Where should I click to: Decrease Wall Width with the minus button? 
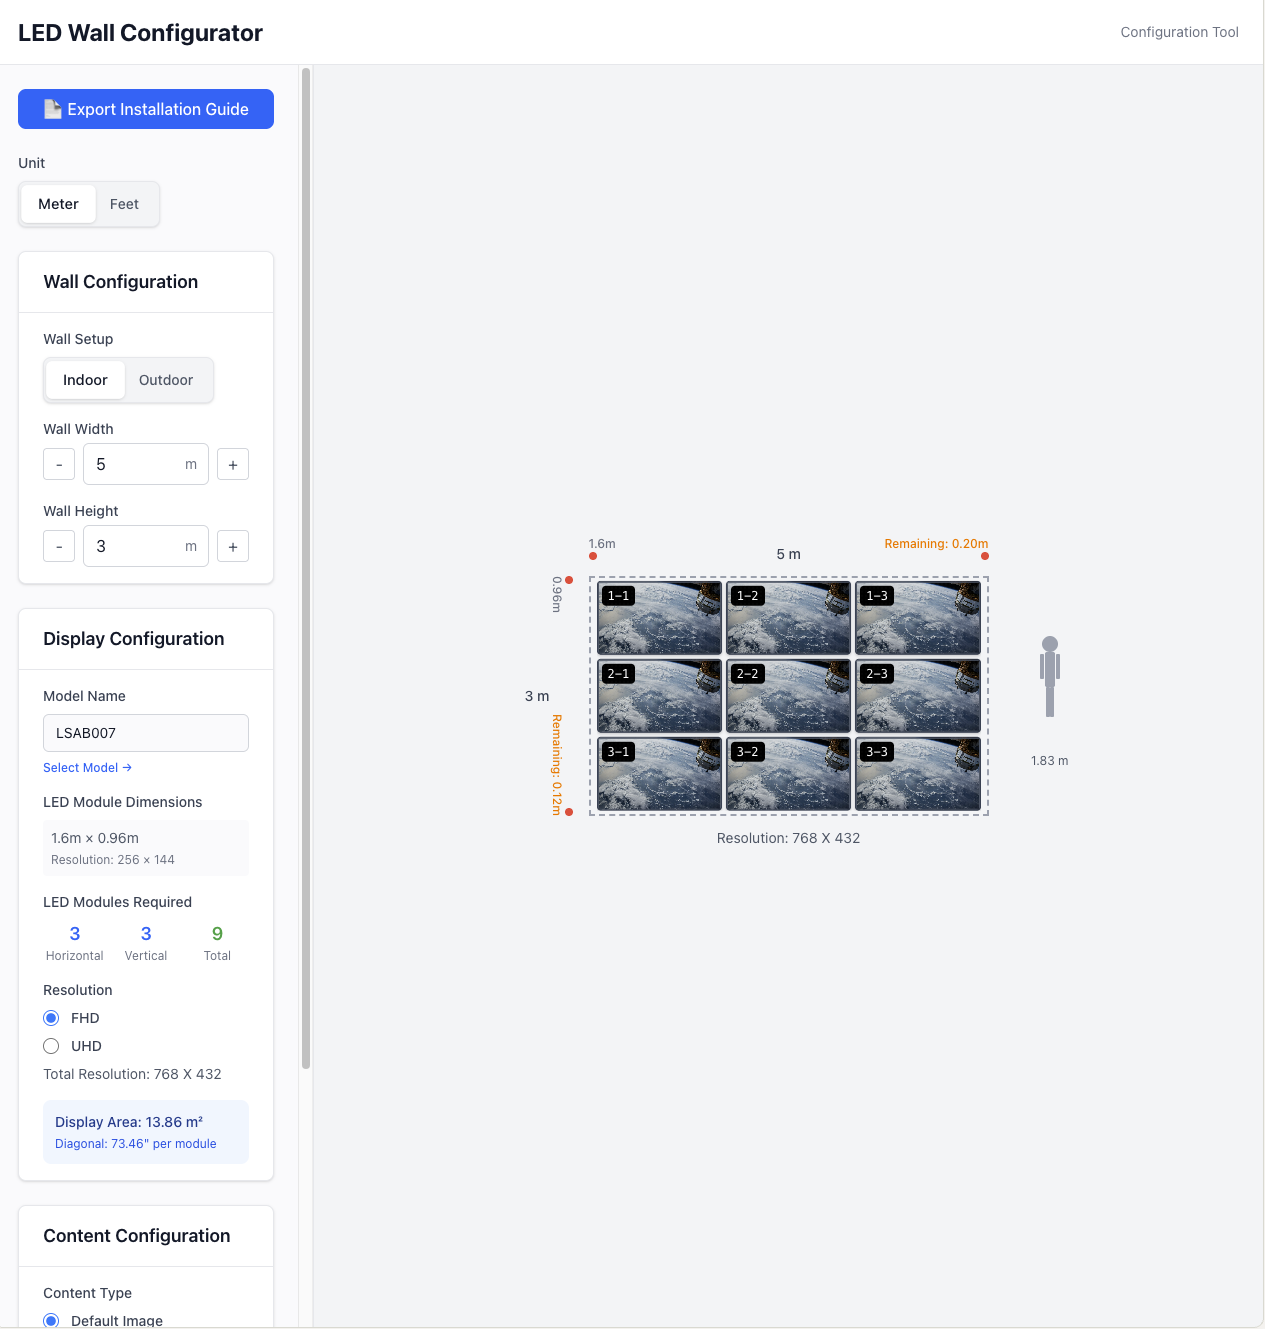(58, 463)
